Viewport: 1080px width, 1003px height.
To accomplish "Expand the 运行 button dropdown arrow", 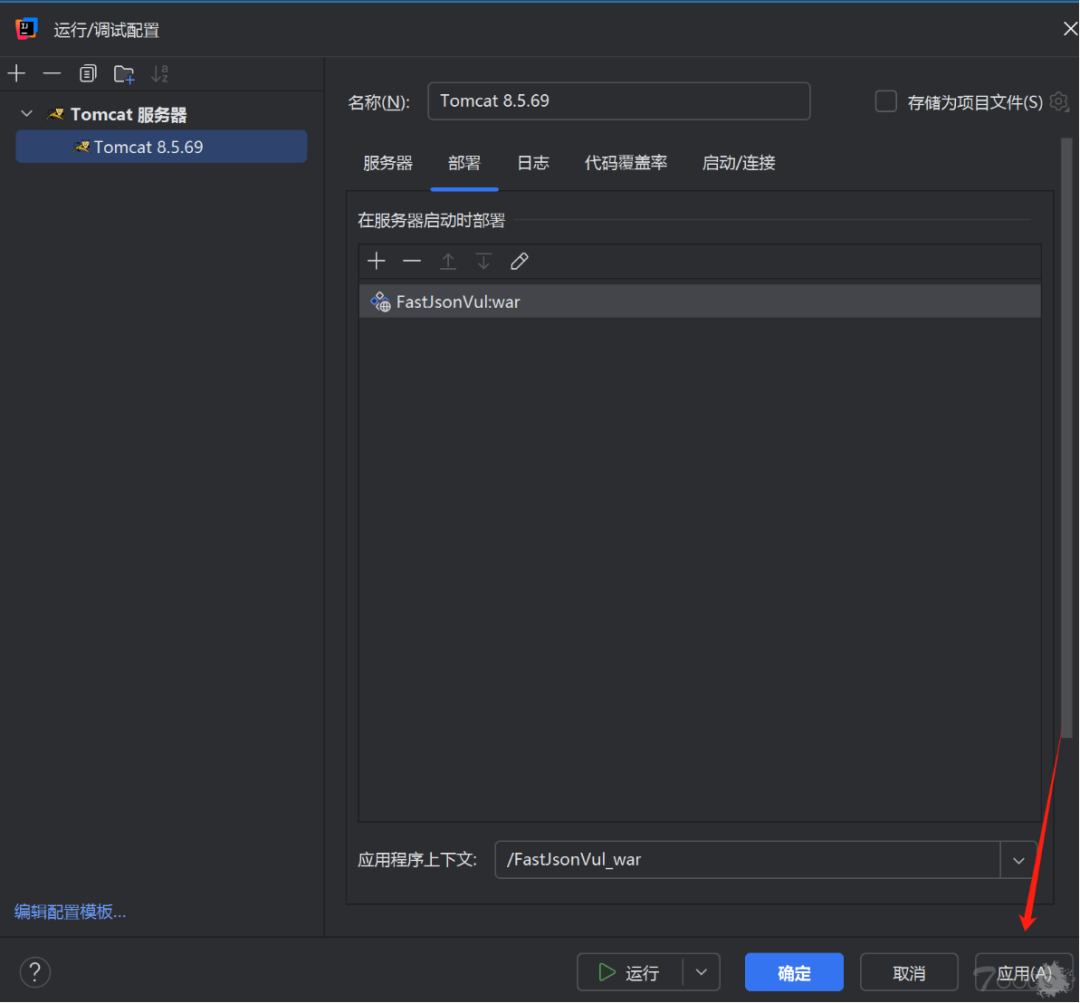I will click(701, 973).
